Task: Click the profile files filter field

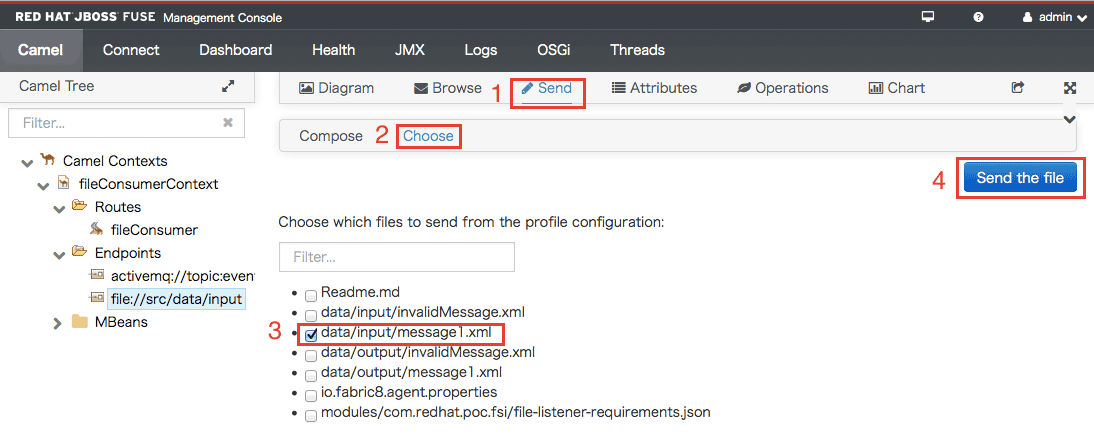Action: [396, 257]
